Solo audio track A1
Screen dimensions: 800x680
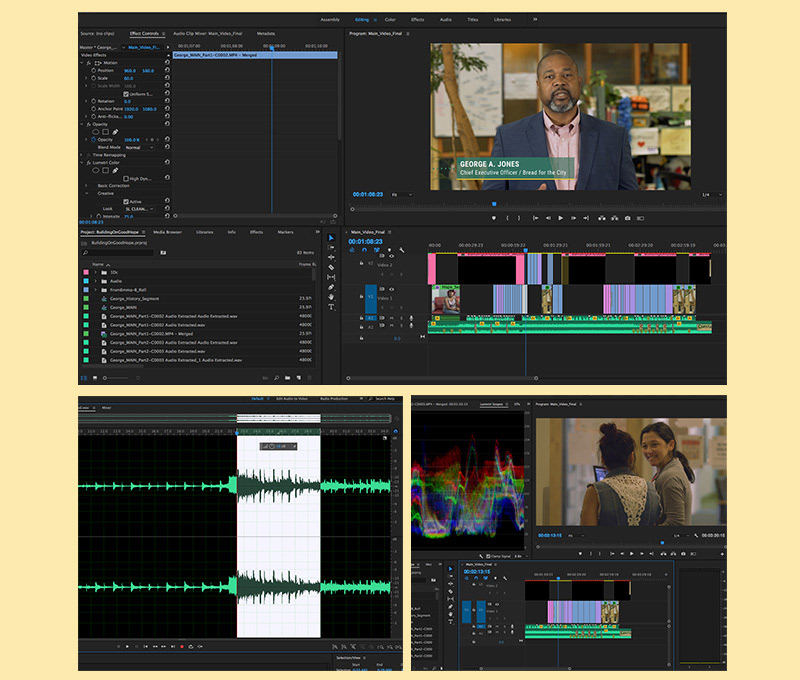[401, 318]
